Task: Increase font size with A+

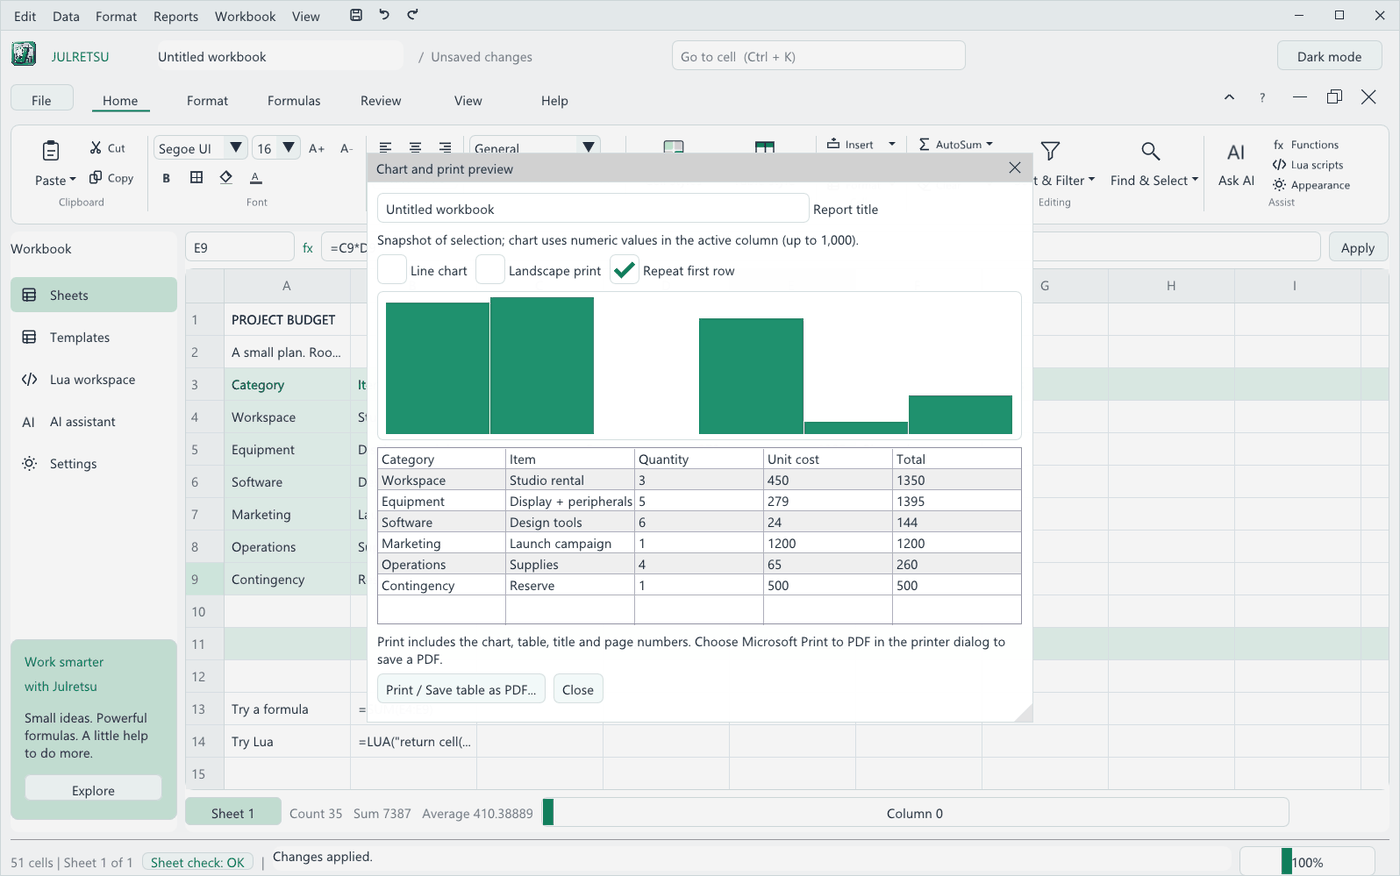Action: pyautogui.click(x=316, y=148)
